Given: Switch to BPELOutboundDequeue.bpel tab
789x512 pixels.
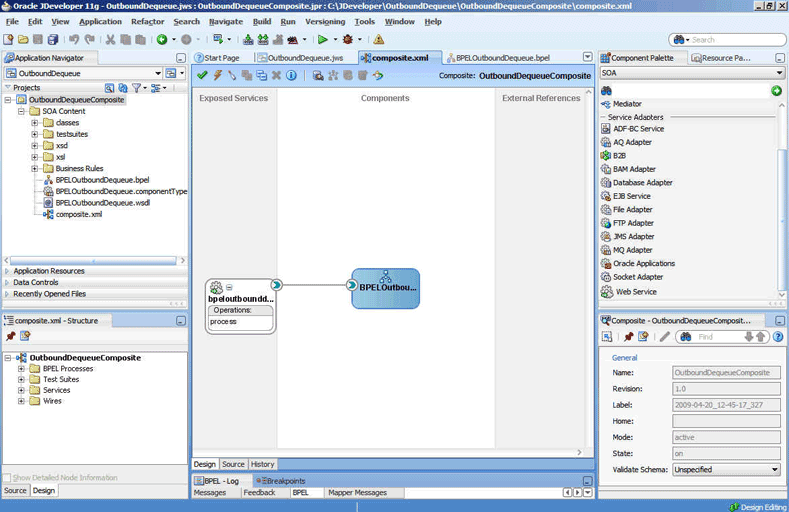Looking at the screenshot, I should click(498, 58).
